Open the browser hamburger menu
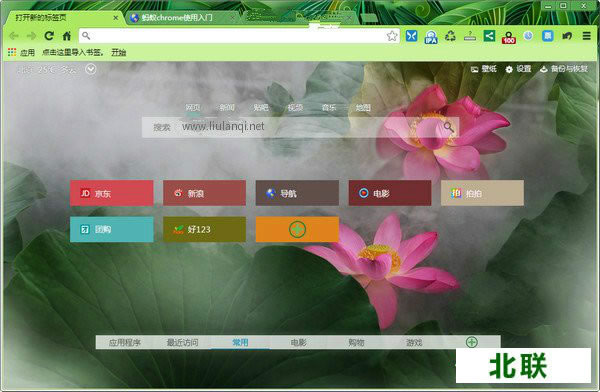600x392 pixels. (x=587, y=36)
